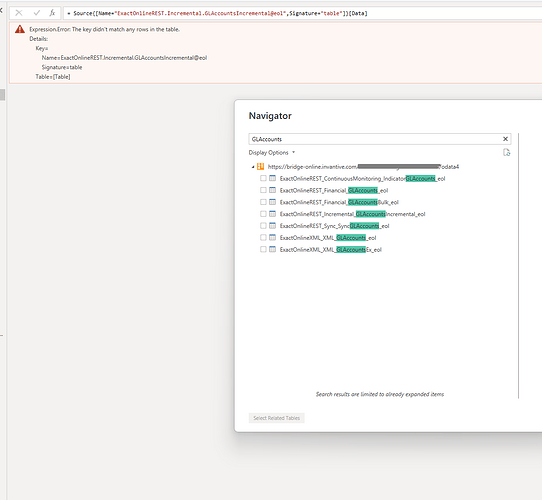Focus the Navigator search field

[375, 139]
